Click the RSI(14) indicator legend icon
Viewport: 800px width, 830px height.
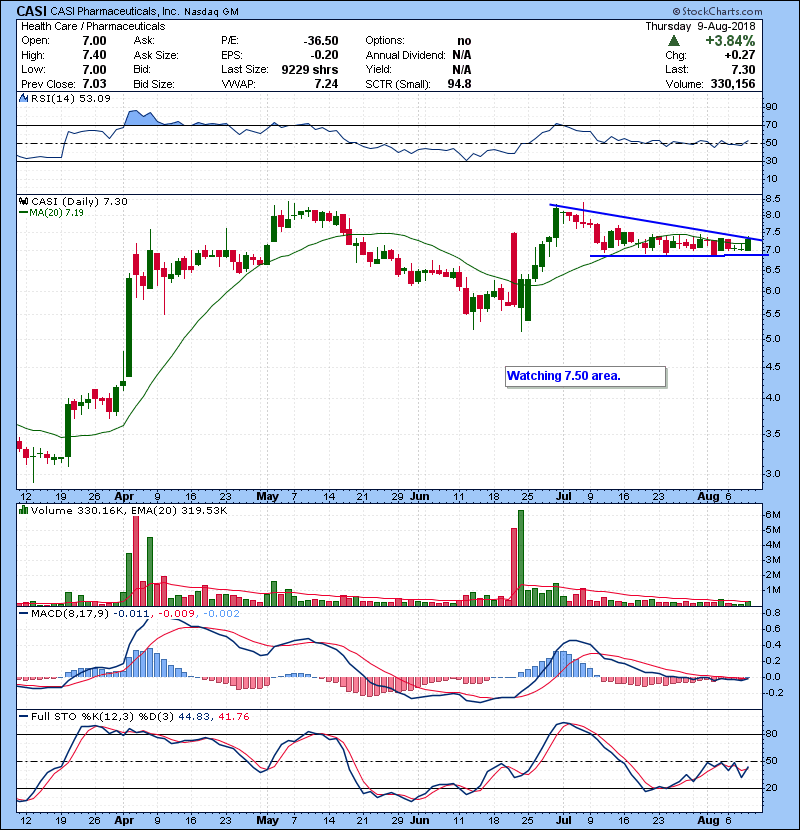(23, 98)
